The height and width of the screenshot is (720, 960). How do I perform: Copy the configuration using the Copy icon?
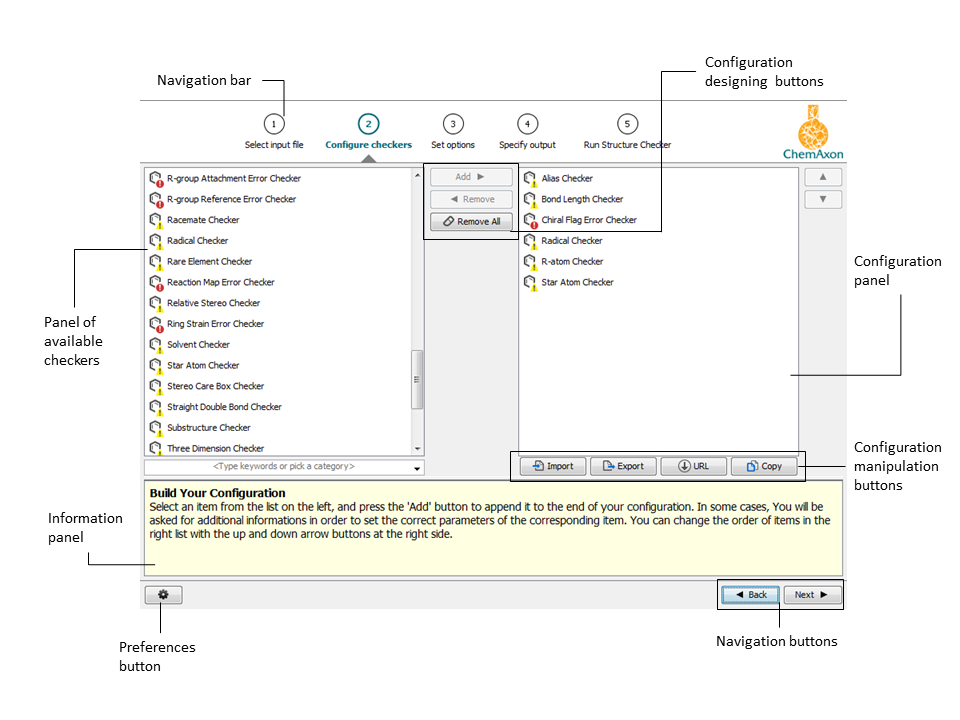(764, 465)
